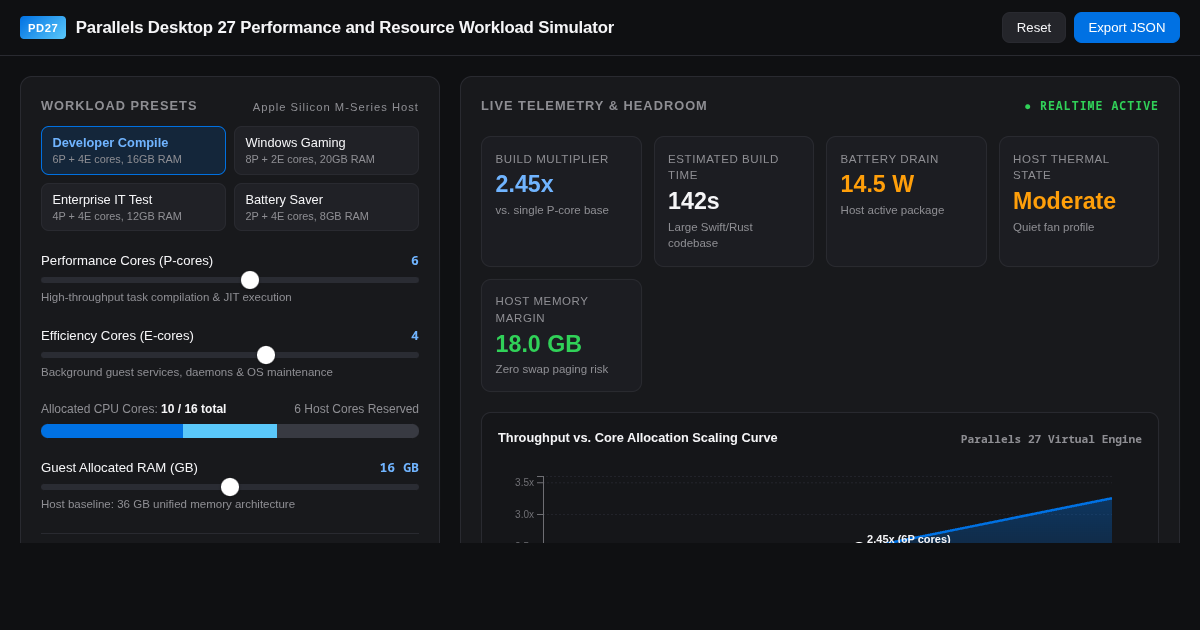Image resolution: width=1200 pixels, height=630 pixels.
Task: Click the Battery Drain 14.5 W card
Action: pos(906,201)
